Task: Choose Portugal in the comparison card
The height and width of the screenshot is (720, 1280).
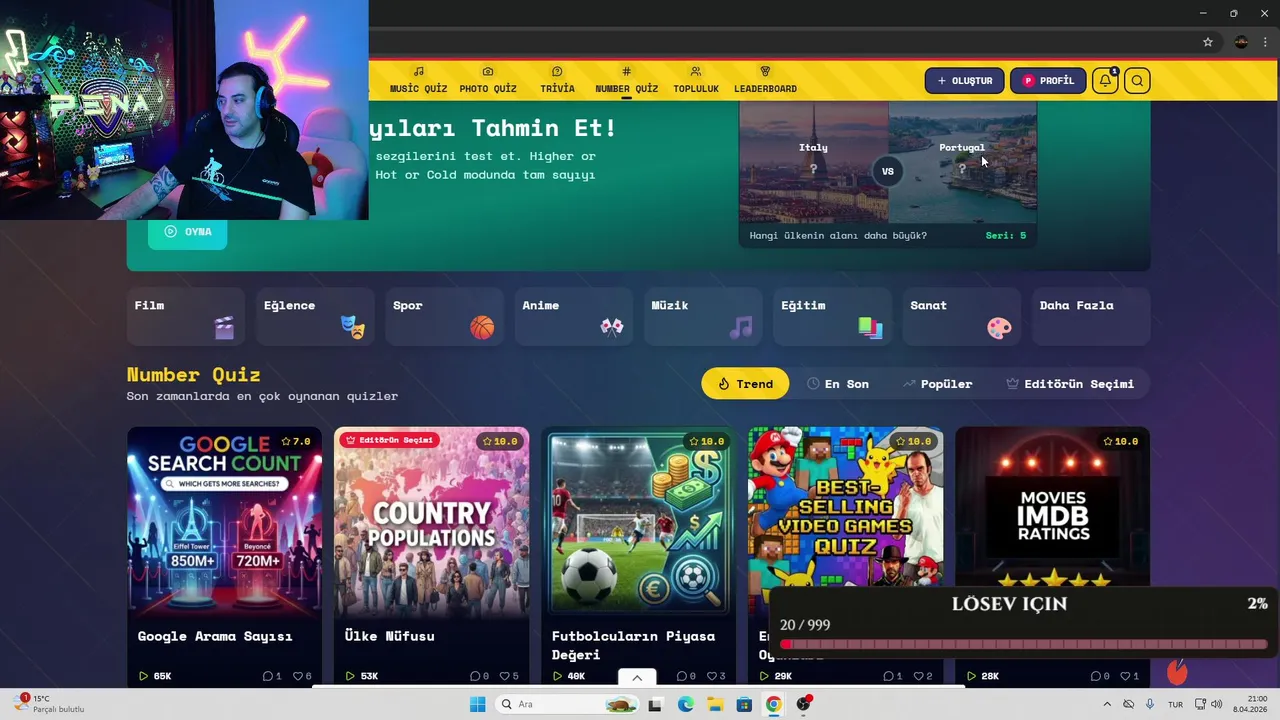Action: (962, 160)
